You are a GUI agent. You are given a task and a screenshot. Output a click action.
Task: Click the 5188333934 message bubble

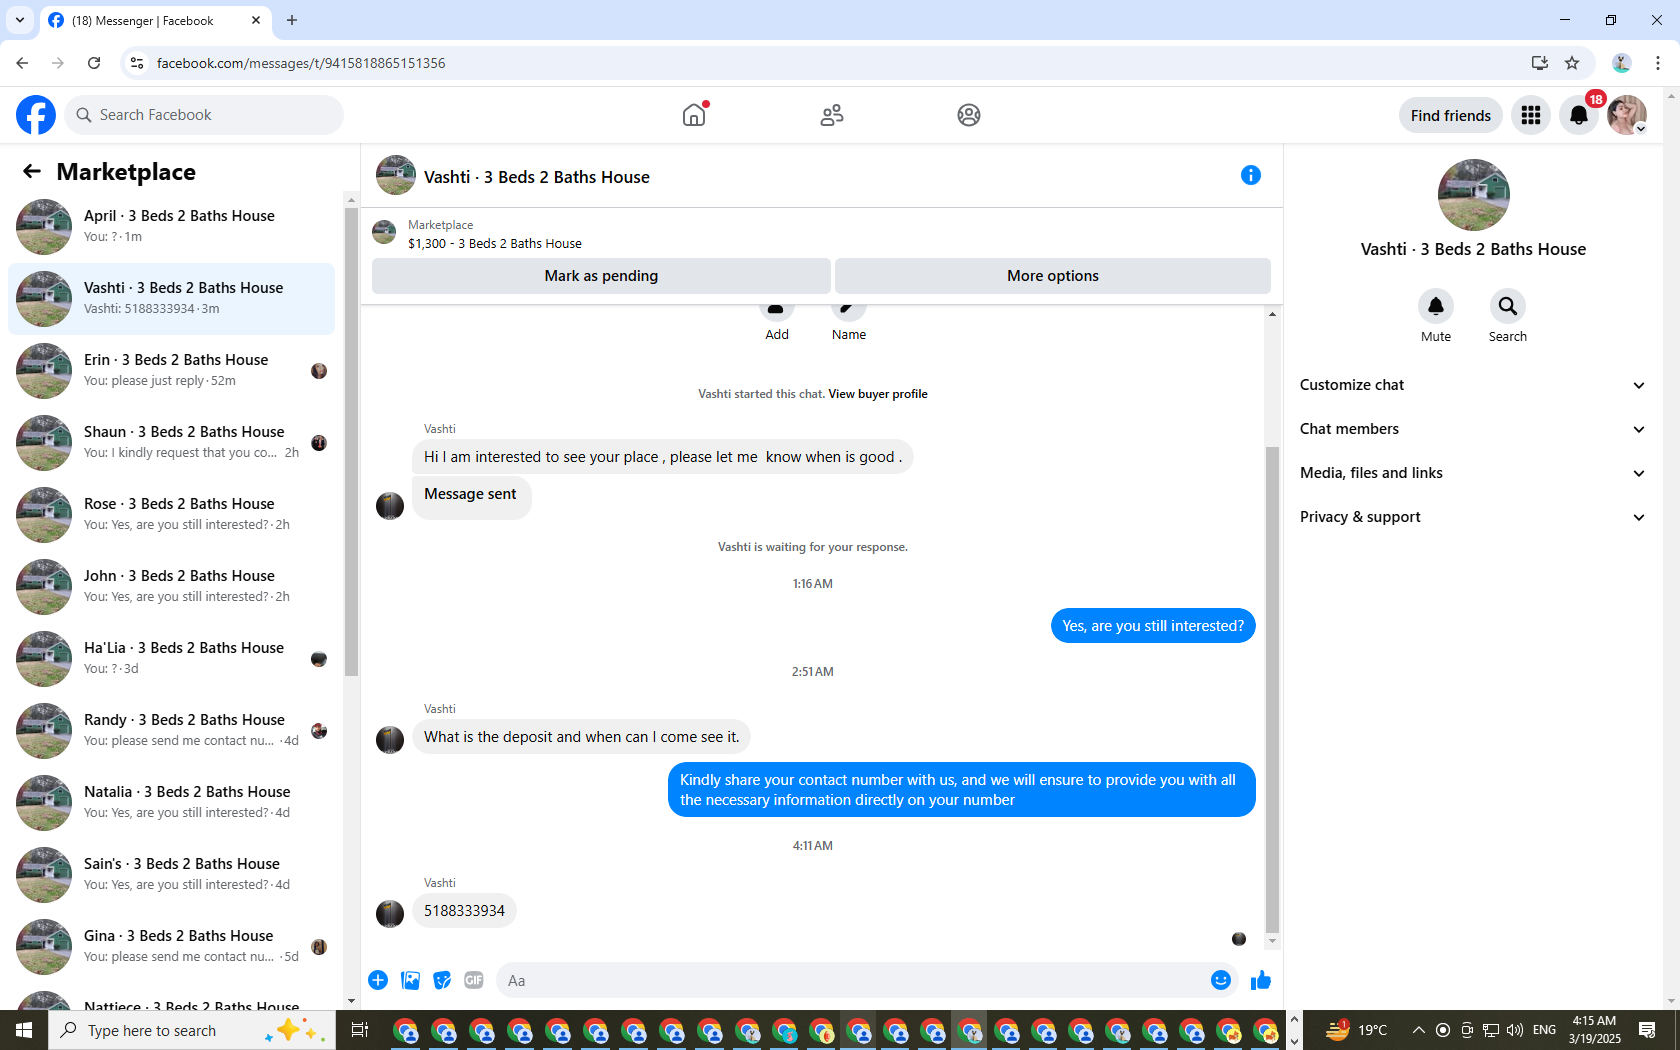point(464,911)
